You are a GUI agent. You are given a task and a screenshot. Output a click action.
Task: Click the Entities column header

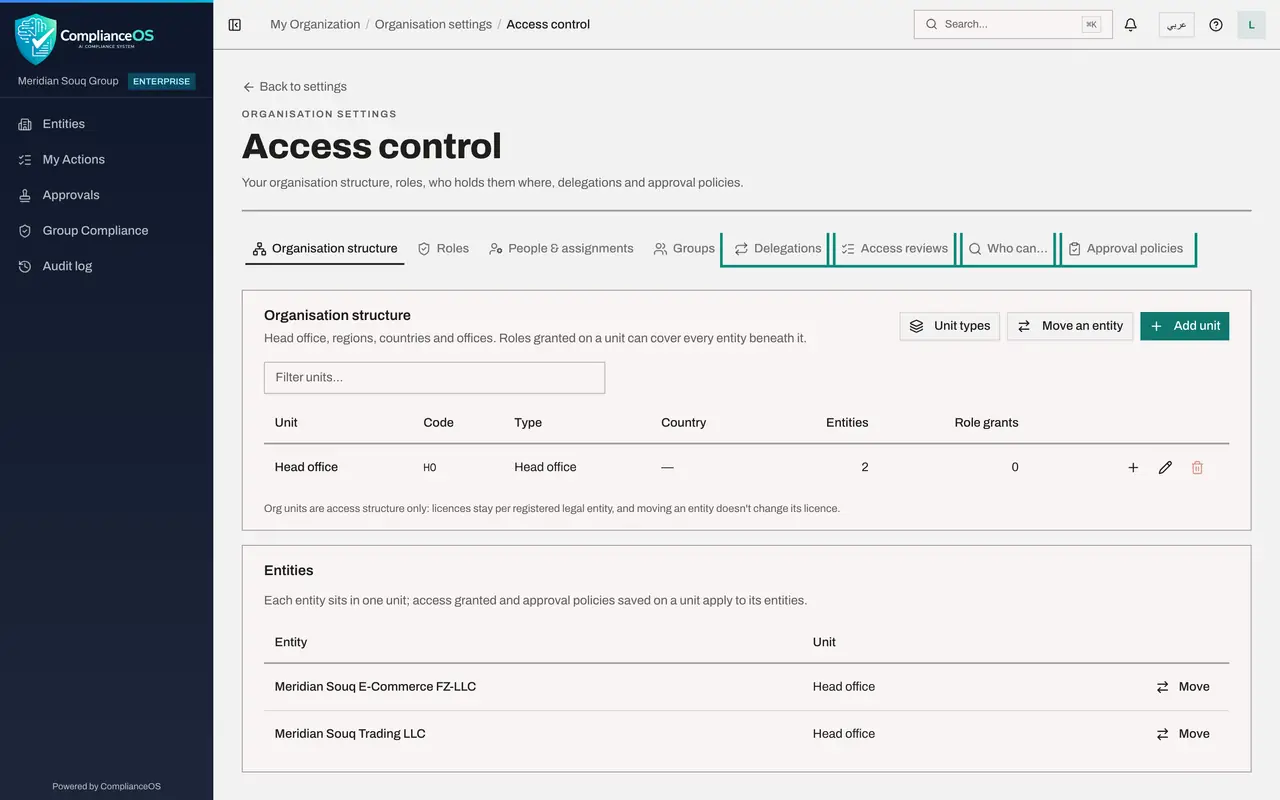[x=847, y=423]
